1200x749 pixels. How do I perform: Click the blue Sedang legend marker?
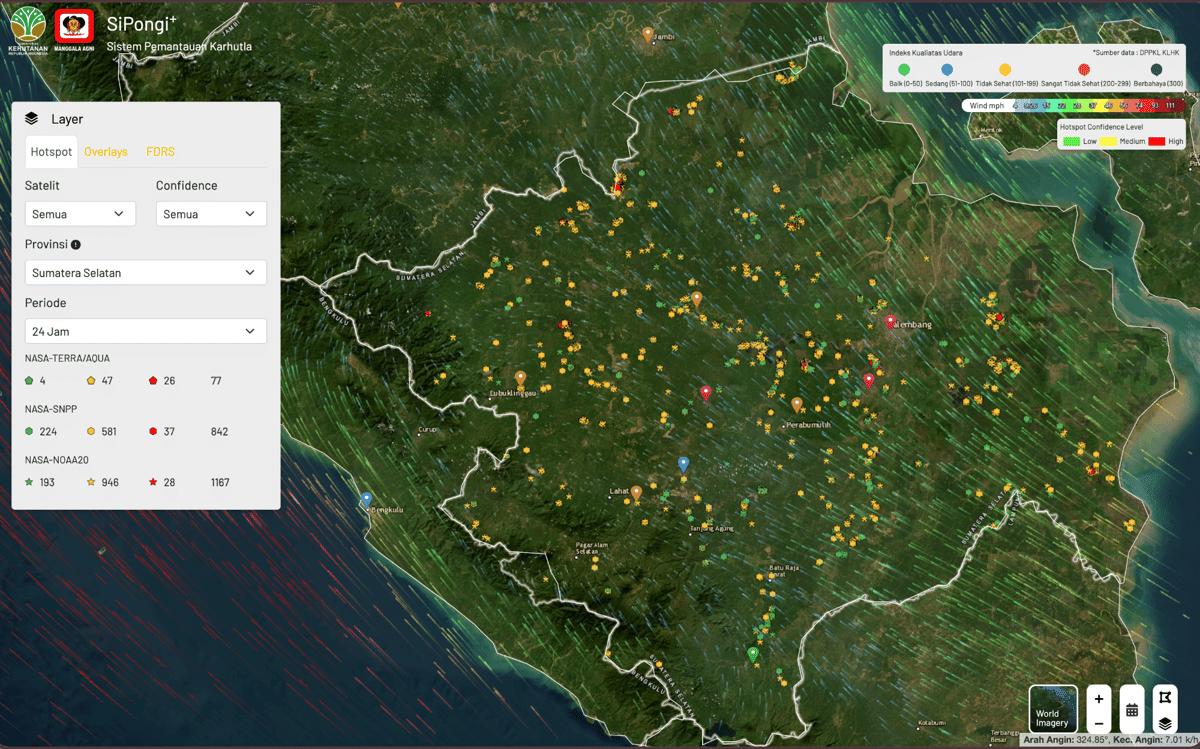[947, 69]
